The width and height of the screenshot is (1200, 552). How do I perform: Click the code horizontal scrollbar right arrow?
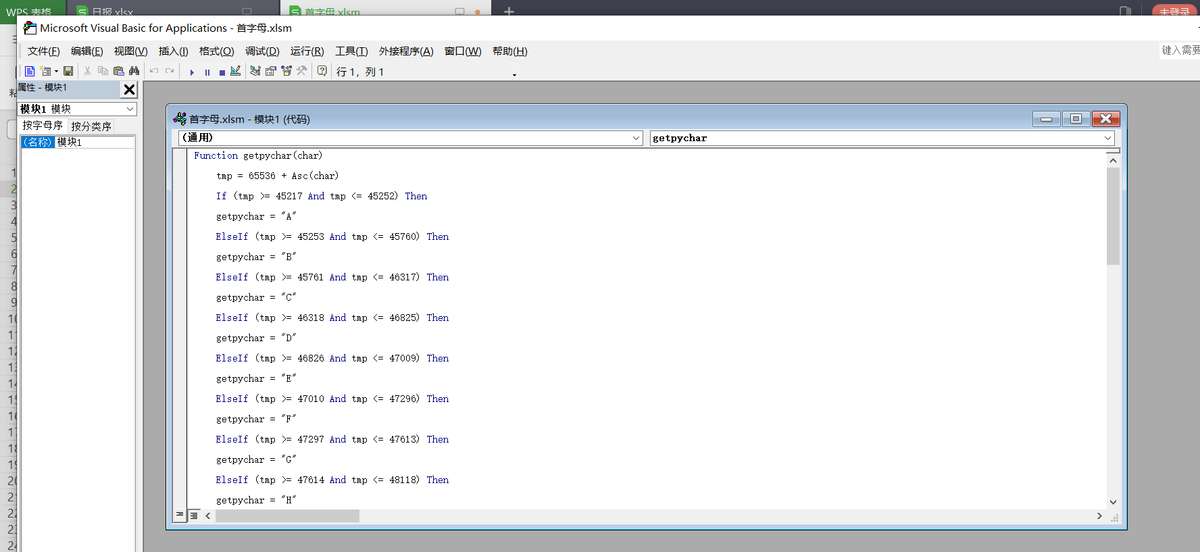(1099, 516)
